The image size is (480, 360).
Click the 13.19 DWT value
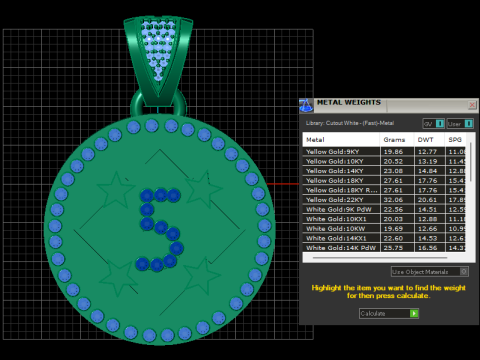(427, 161)
